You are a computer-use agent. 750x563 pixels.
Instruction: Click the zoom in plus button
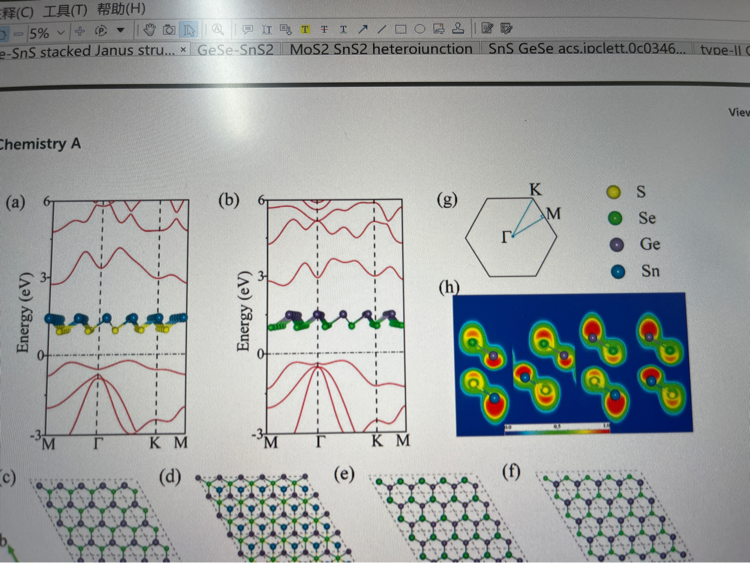click(x=80, y=32)
